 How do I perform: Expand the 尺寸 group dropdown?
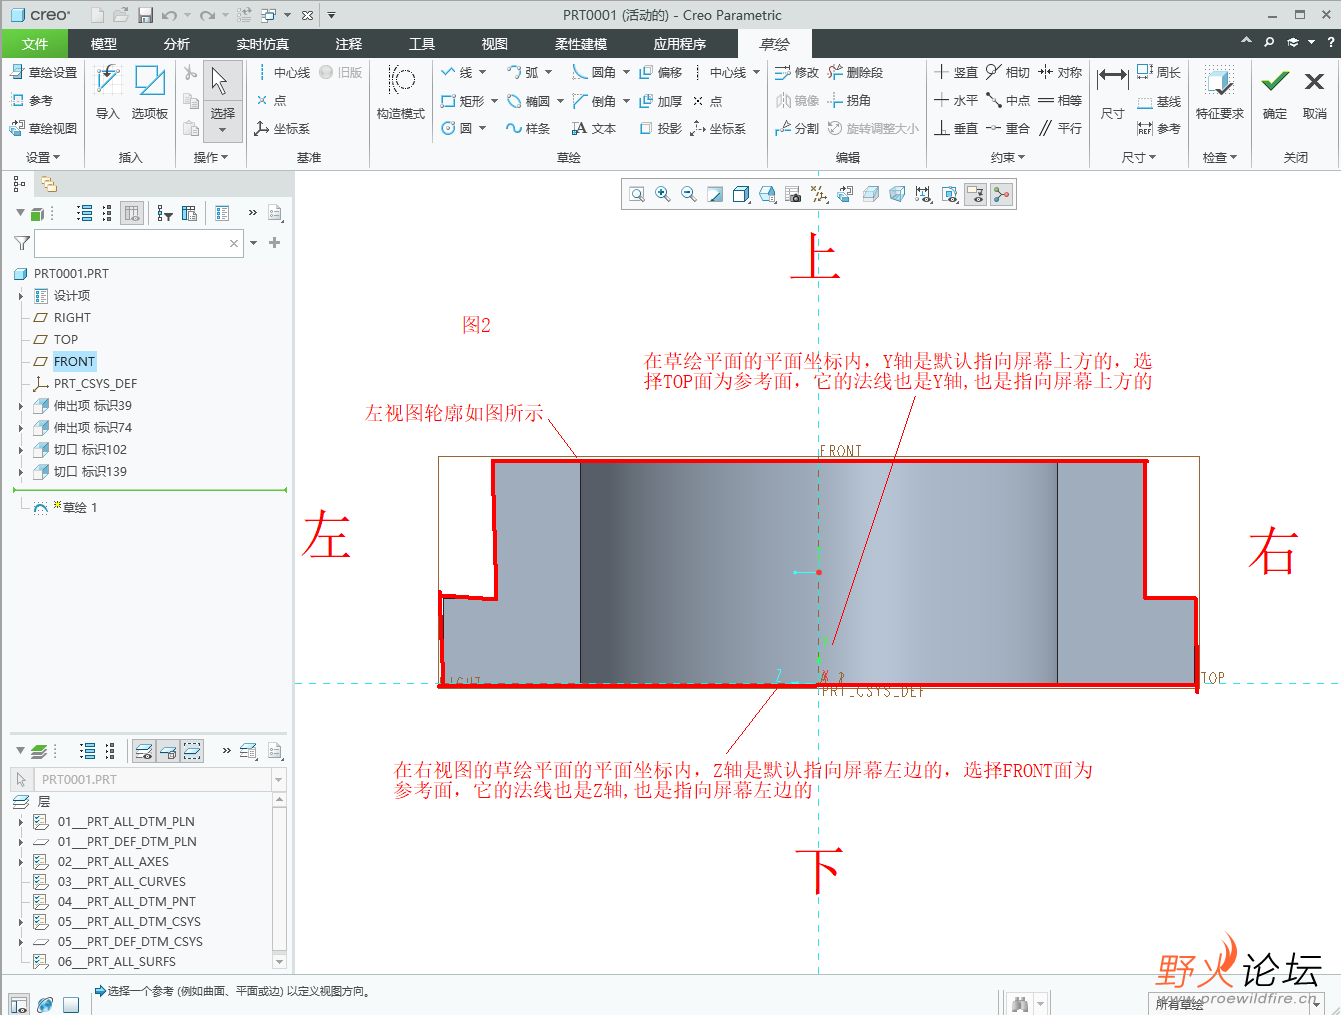coord(1139,157)
